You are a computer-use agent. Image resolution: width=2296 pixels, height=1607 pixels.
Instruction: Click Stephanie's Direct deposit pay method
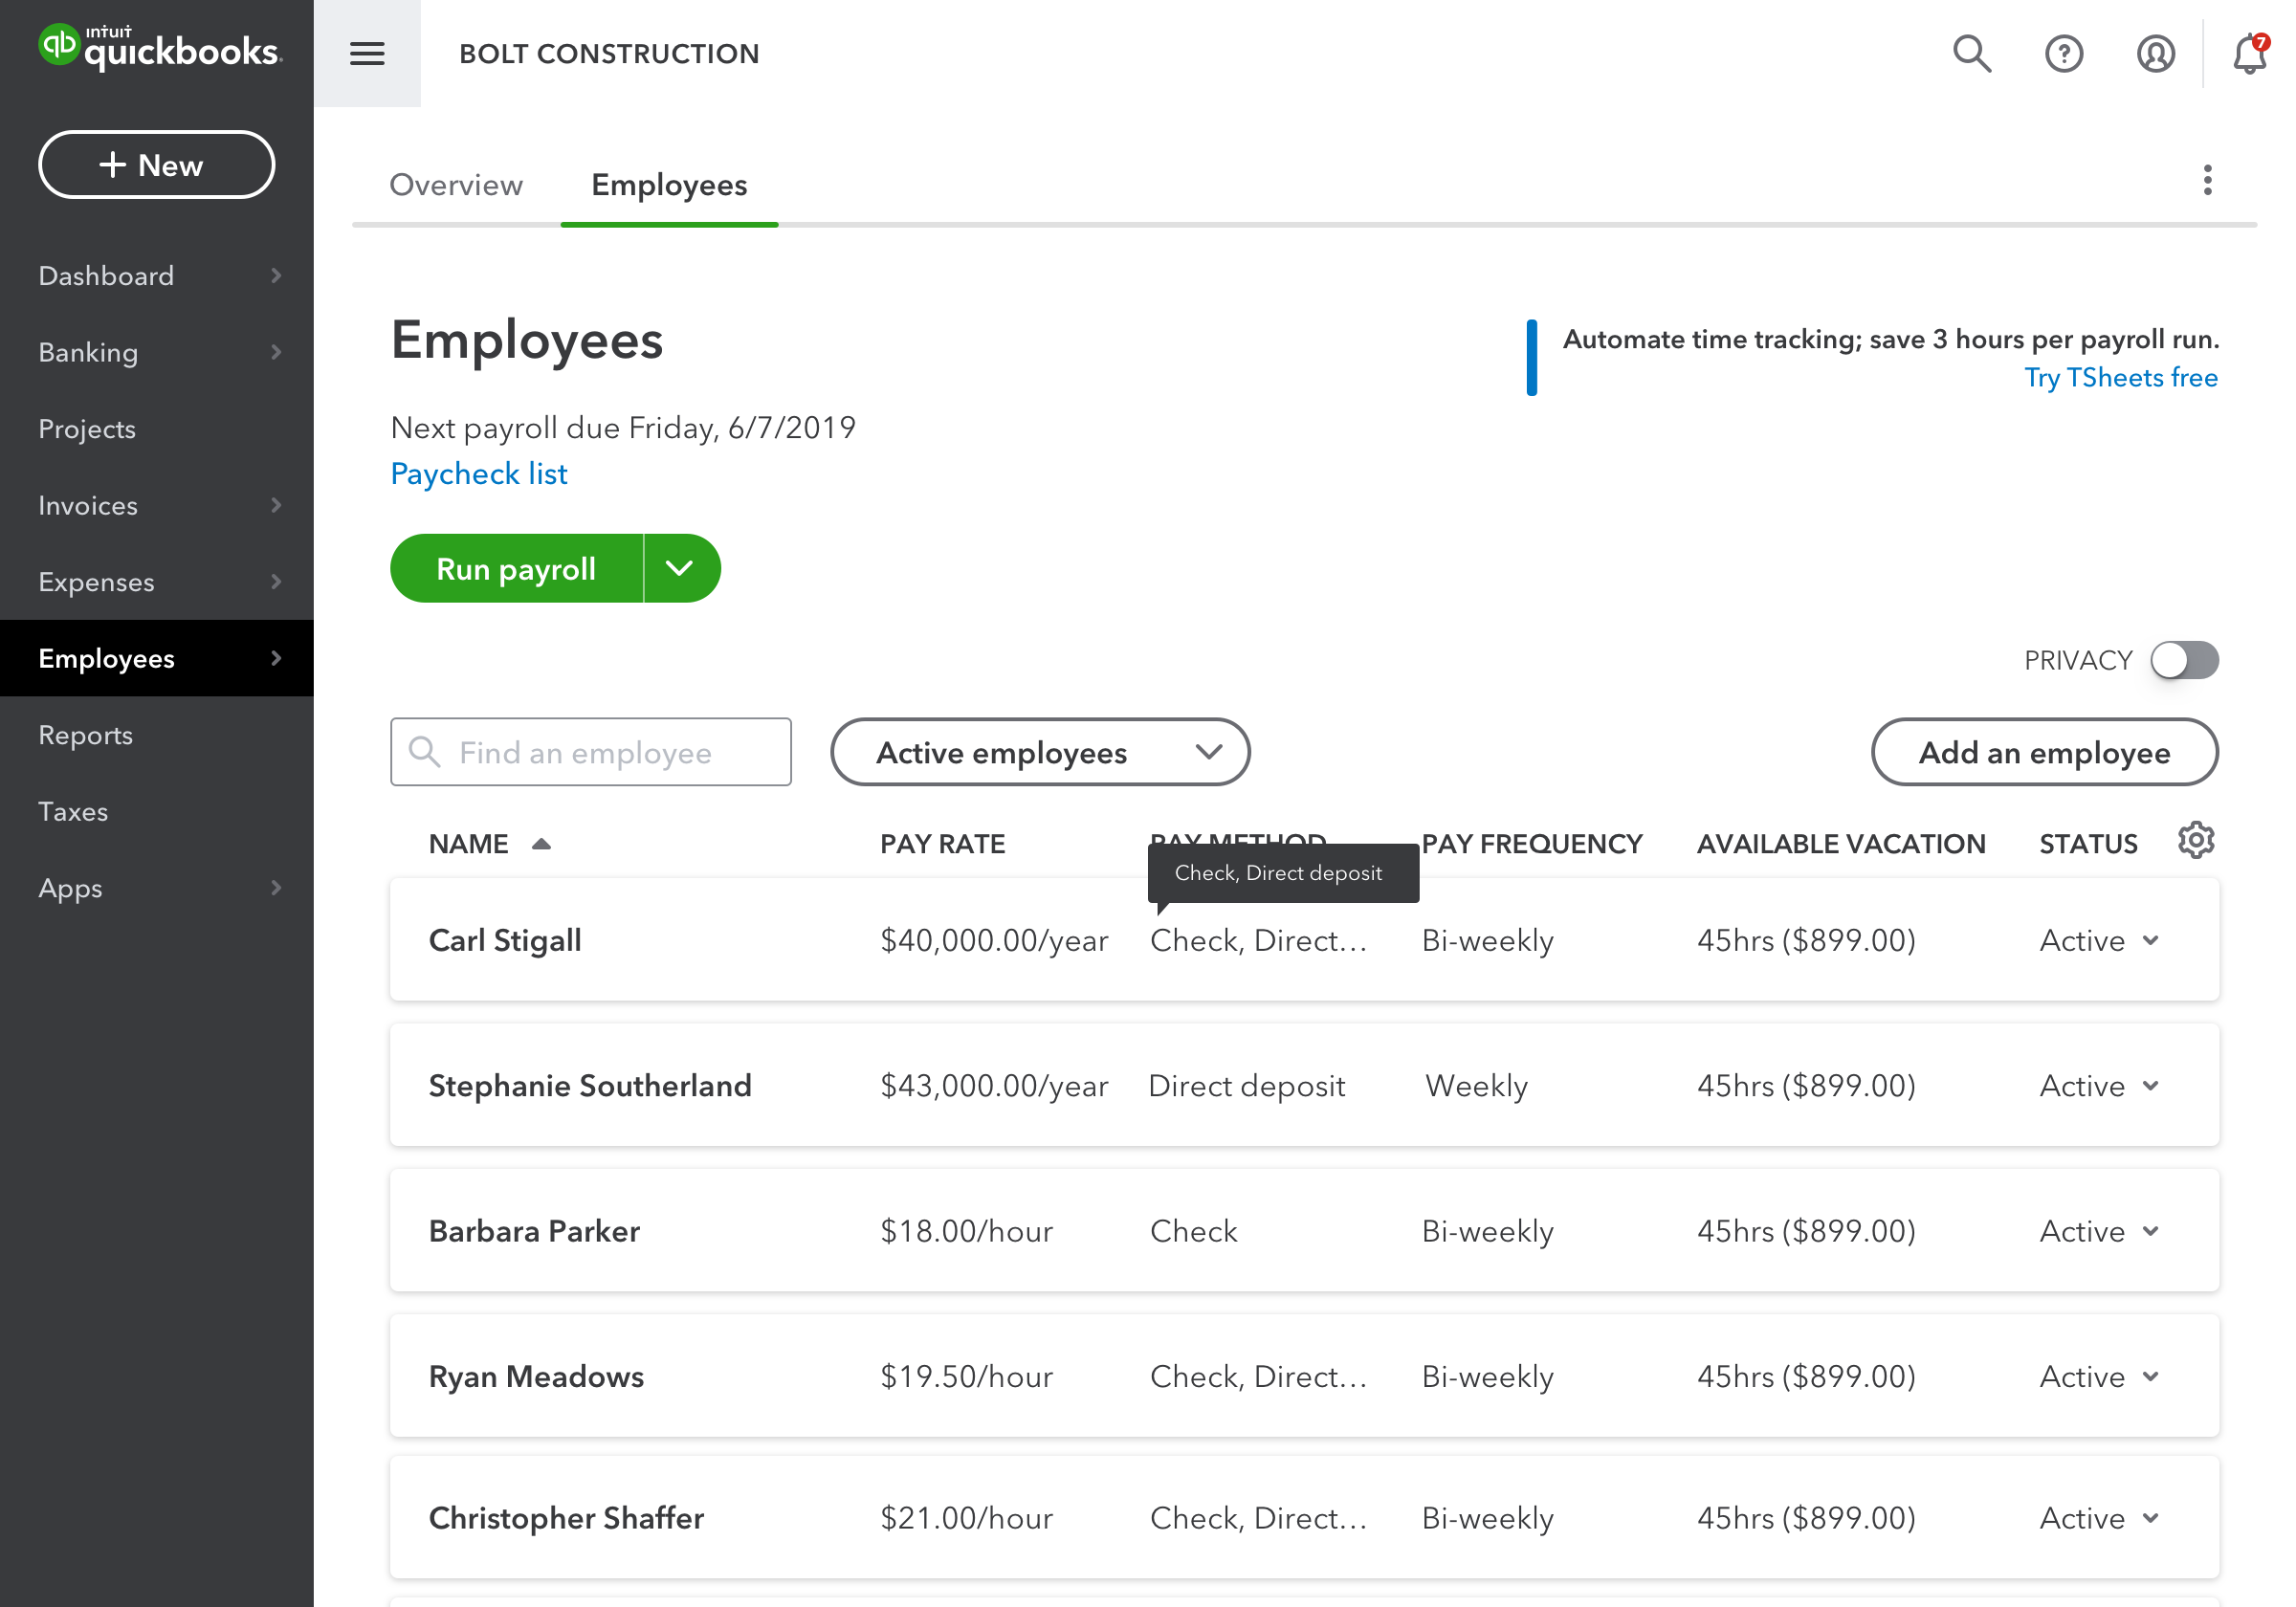(x=1247, y=1086)
